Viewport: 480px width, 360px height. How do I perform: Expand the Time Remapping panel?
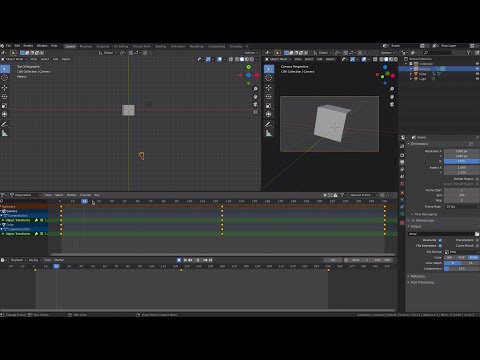(x=425, y=214)
